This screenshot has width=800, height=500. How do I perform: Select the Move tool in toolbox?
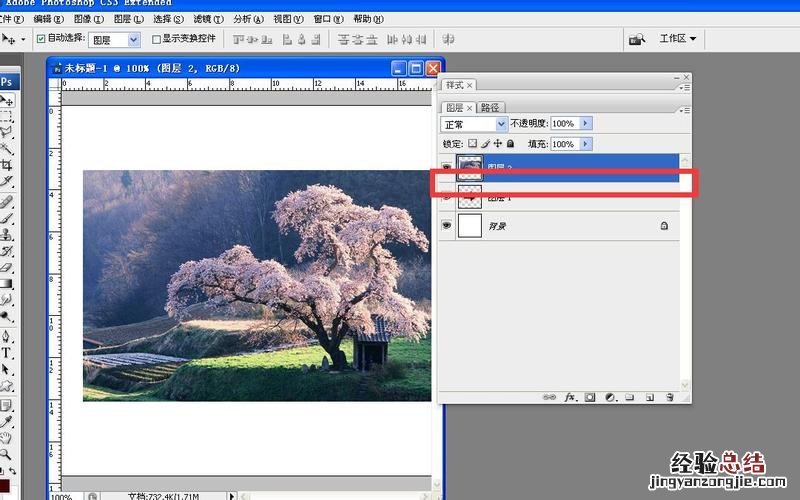[x=6, y=101]
